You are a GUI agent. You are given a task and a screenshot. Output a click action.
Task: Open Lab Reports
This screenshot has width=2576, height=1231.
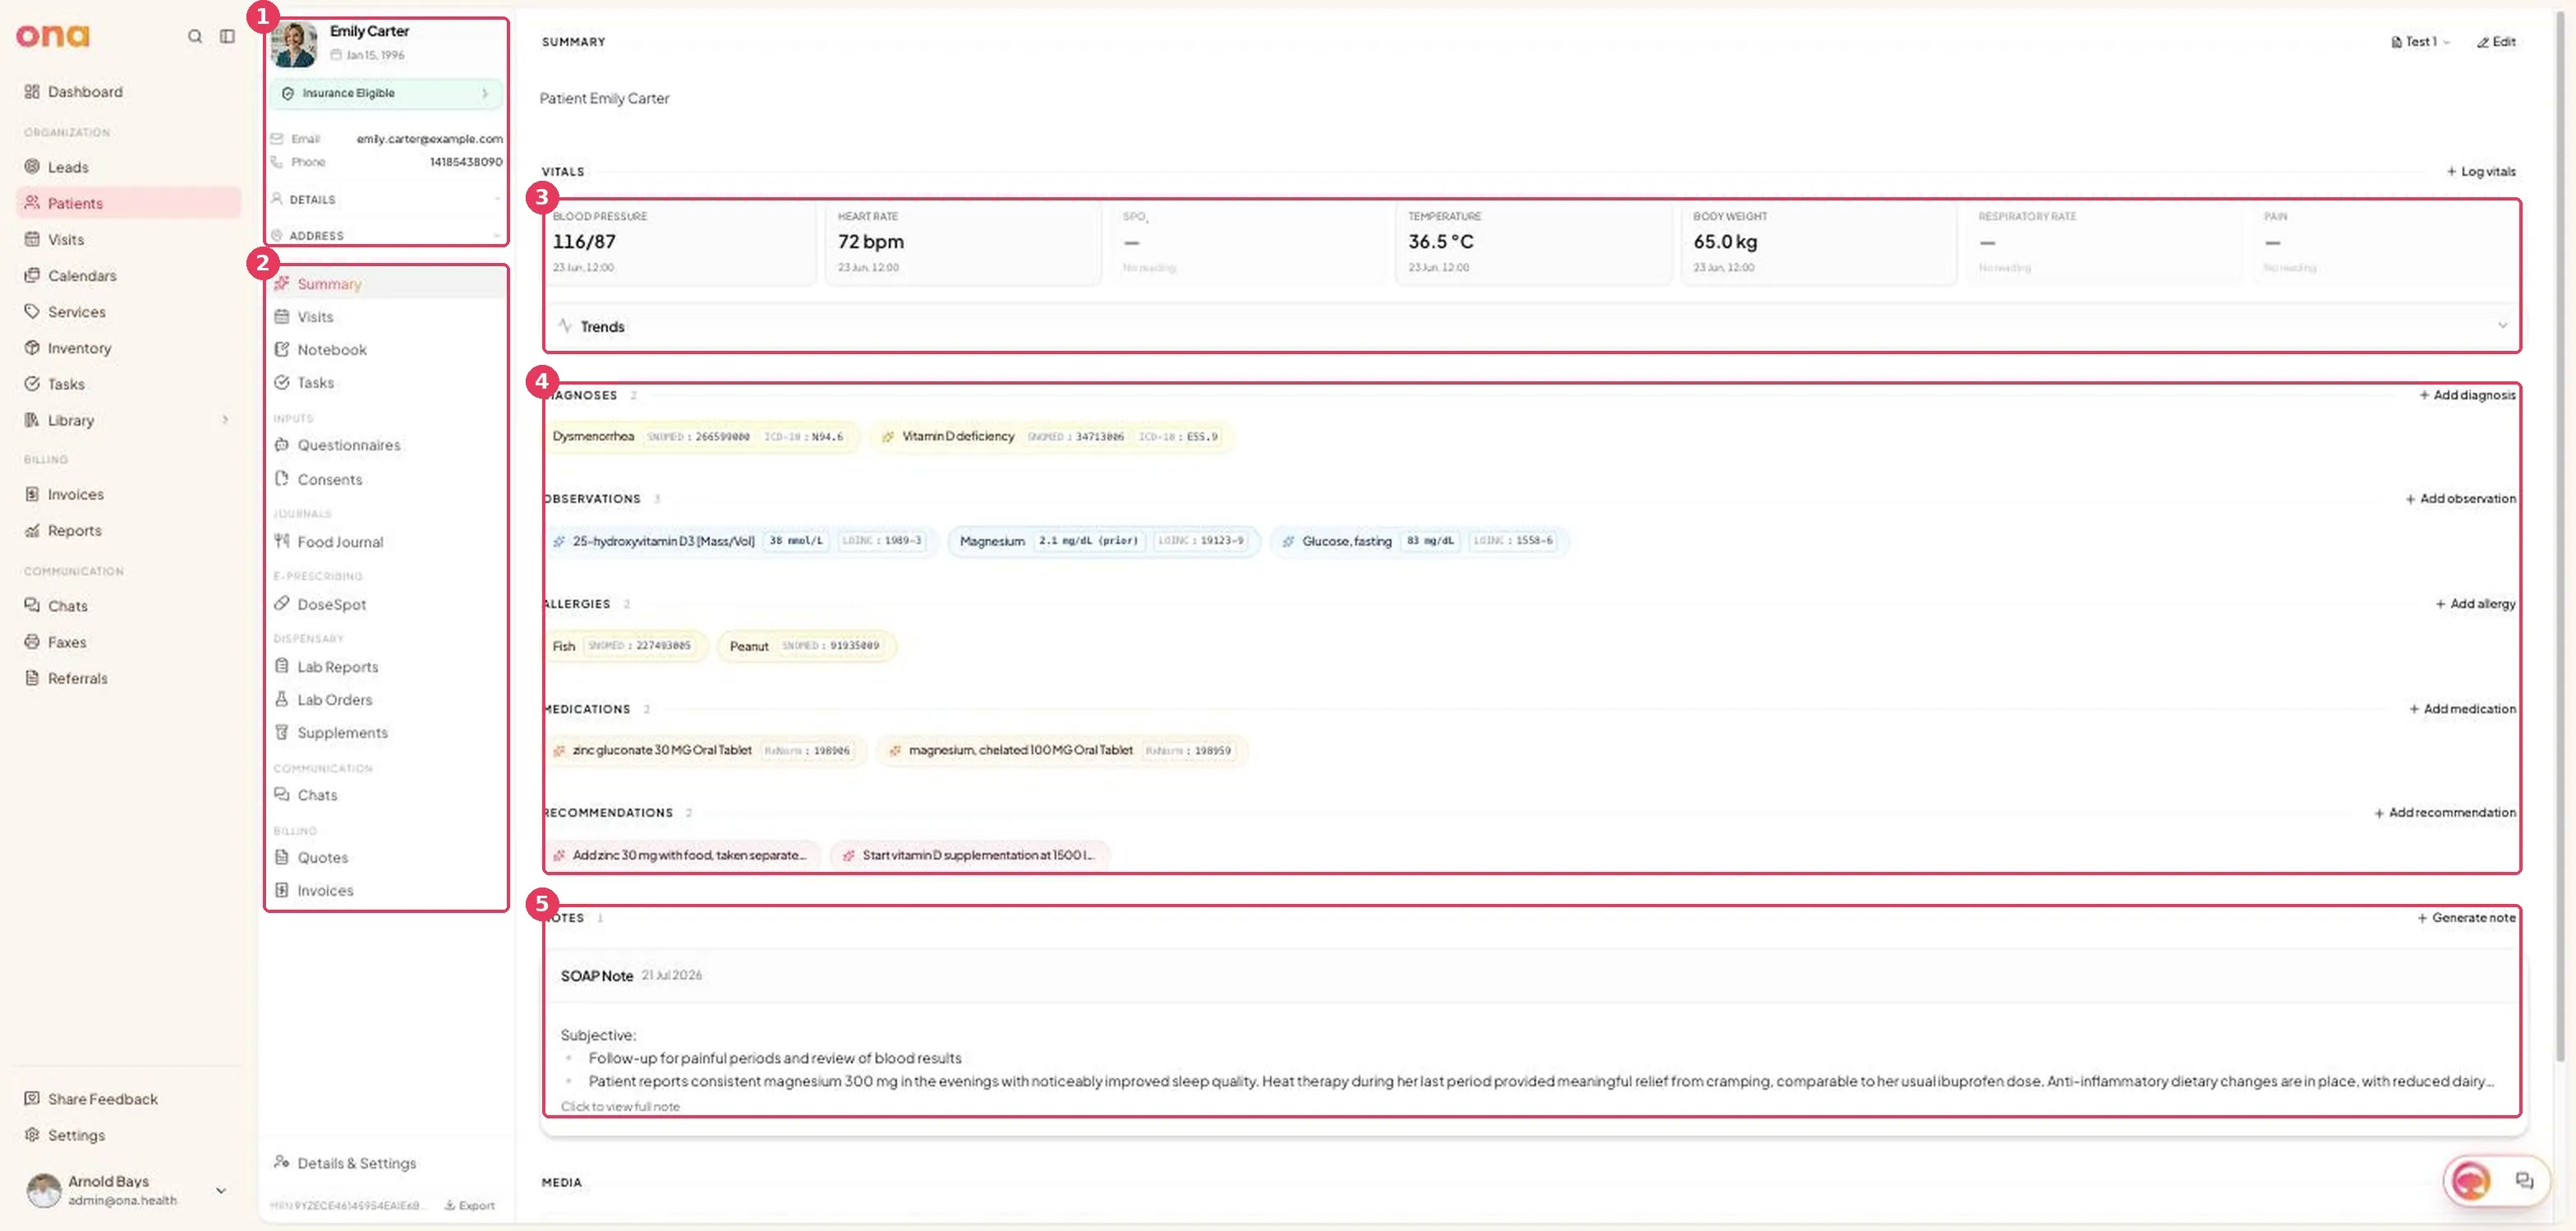tap(386, 666)
